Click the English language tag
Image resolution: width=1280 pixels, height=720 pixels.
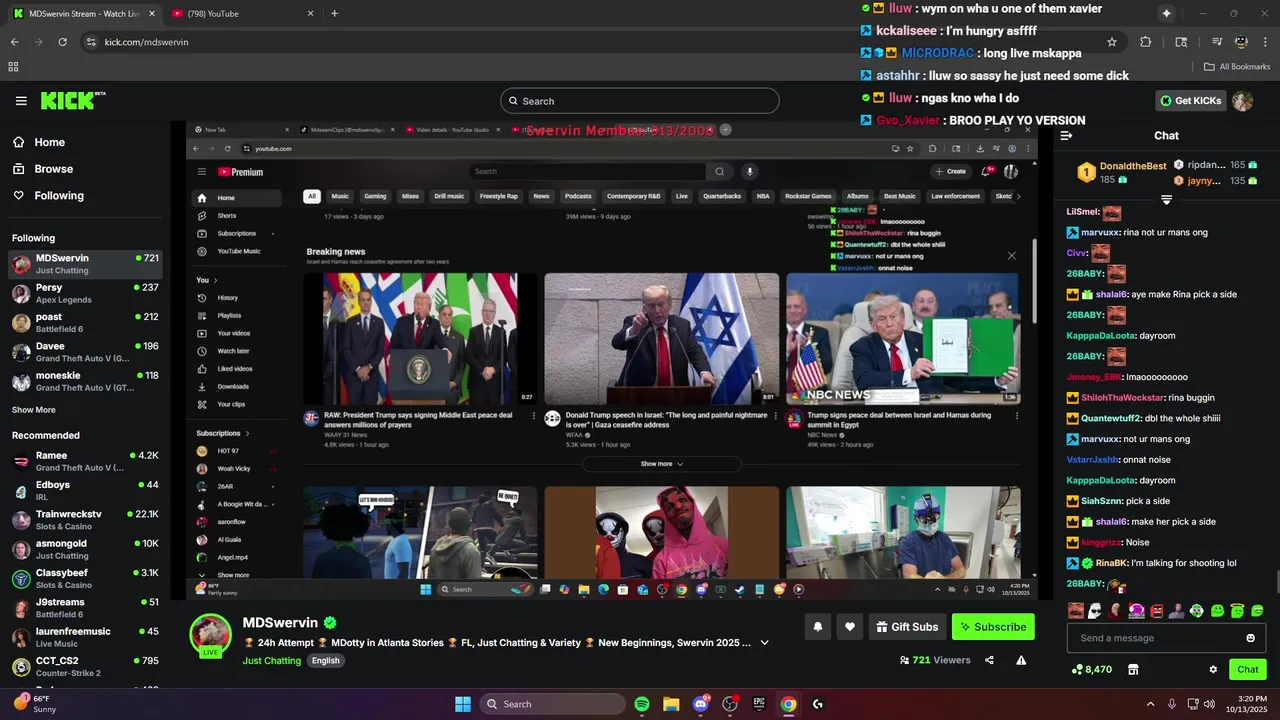(325, 661)
